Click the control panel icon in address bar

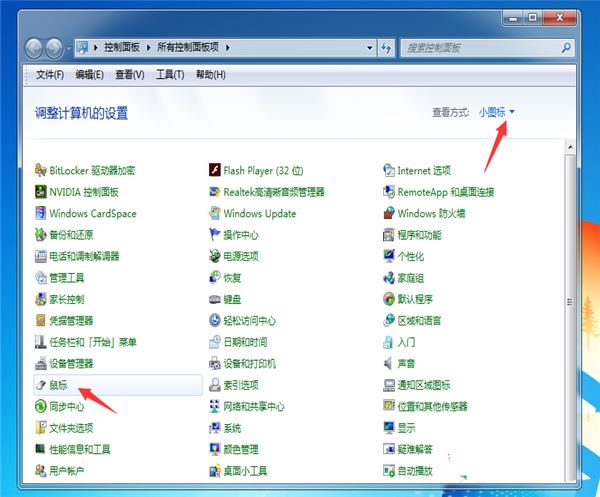pos(82,48)
